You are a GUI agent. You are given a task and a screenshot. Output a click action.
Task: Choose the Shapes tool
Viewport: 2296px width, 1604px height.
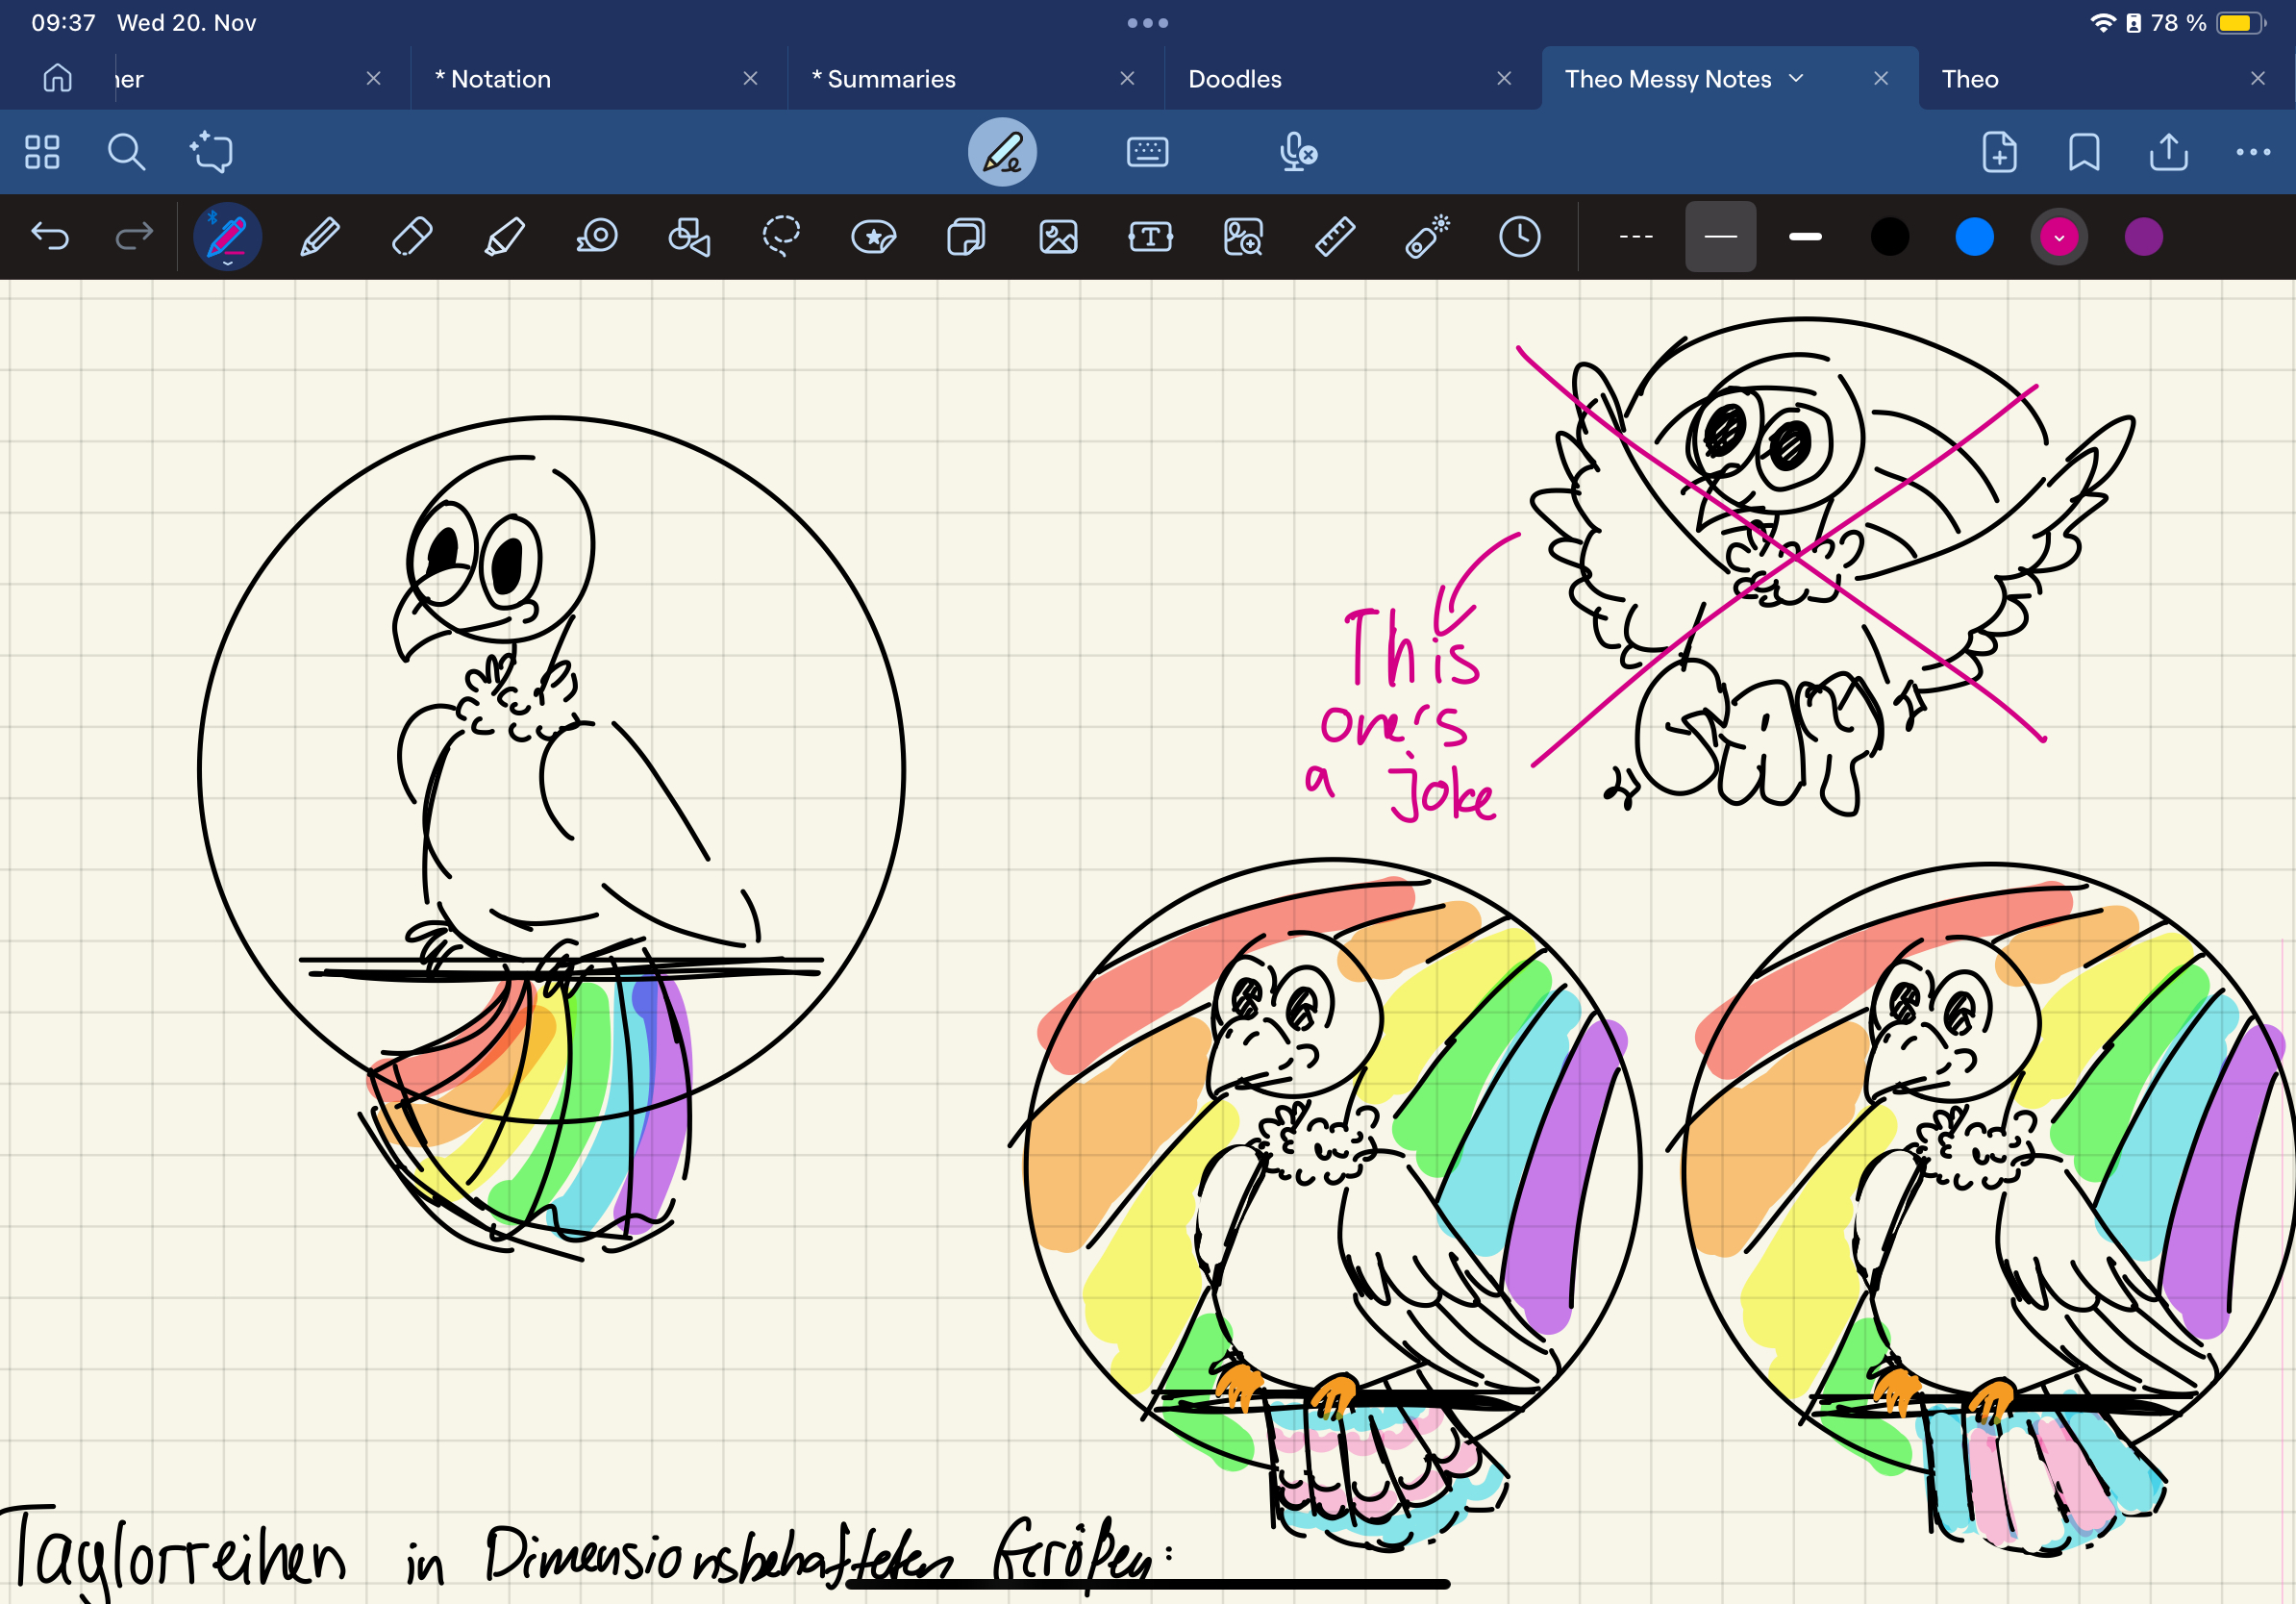[689, 237]
